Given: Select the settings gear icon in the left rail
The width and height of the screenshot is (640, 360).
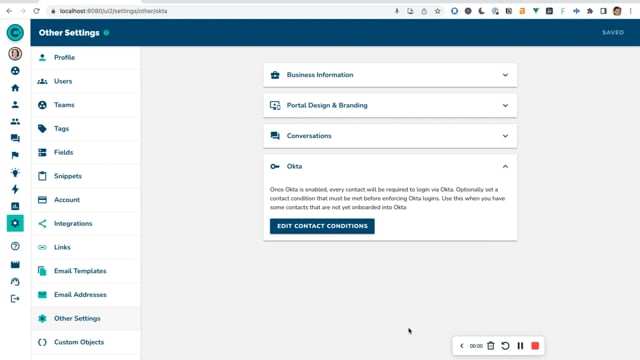Looking at the screenshot, I should pyautogui.click(x=15, y=223).
